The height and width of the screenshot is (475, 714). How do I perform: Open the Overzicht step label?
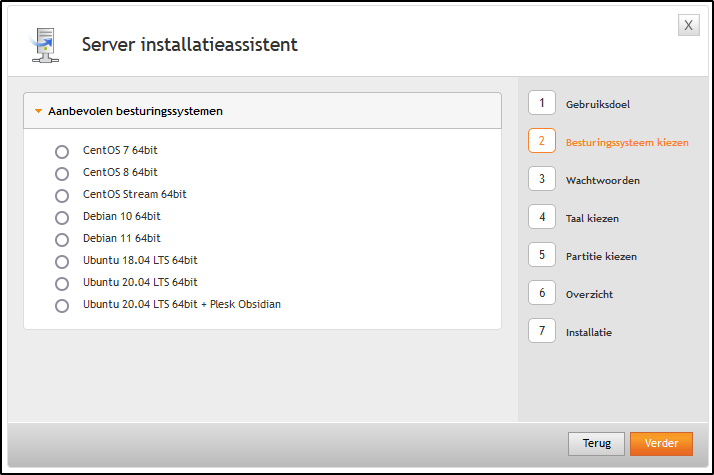pyautogui.click(x=589, y=294)
